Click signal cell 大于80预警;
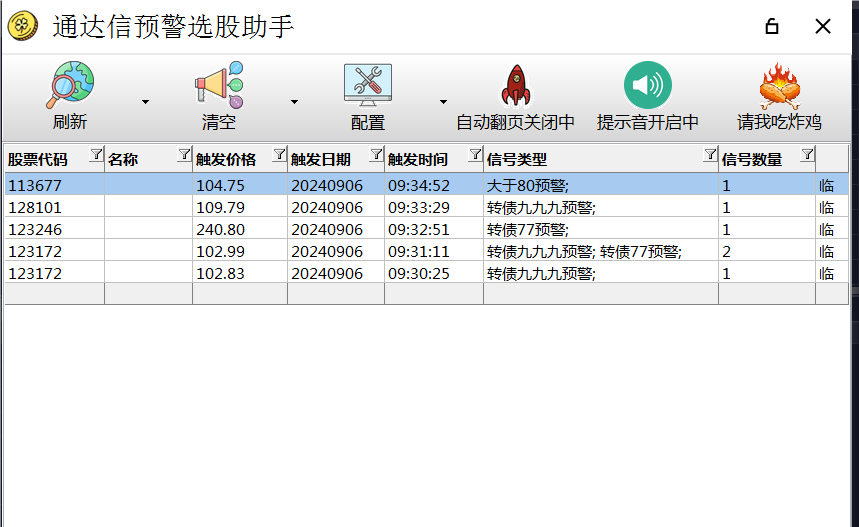The image size is (859, 527). tap(601, 185)
